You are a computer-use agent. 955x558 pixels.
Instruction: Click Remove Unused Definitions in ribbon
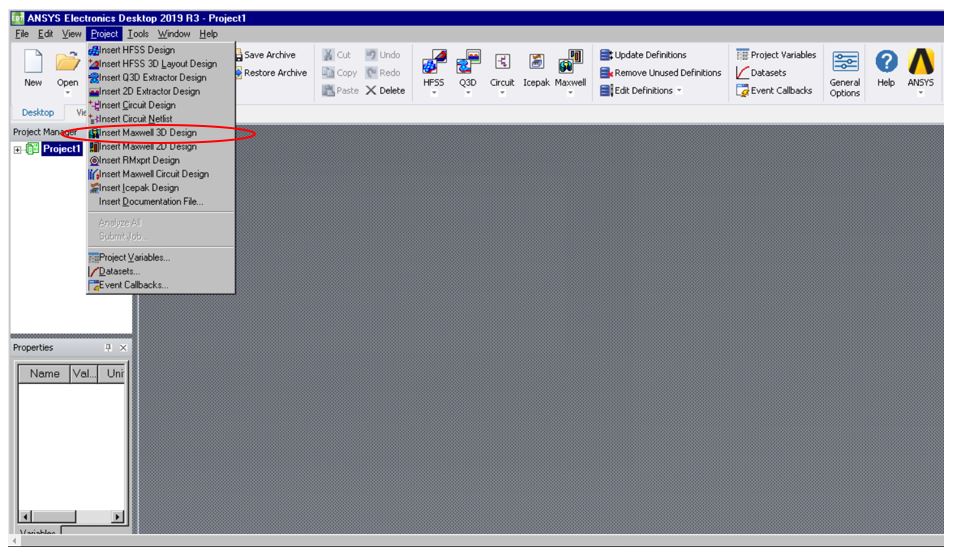pos(661,72)
